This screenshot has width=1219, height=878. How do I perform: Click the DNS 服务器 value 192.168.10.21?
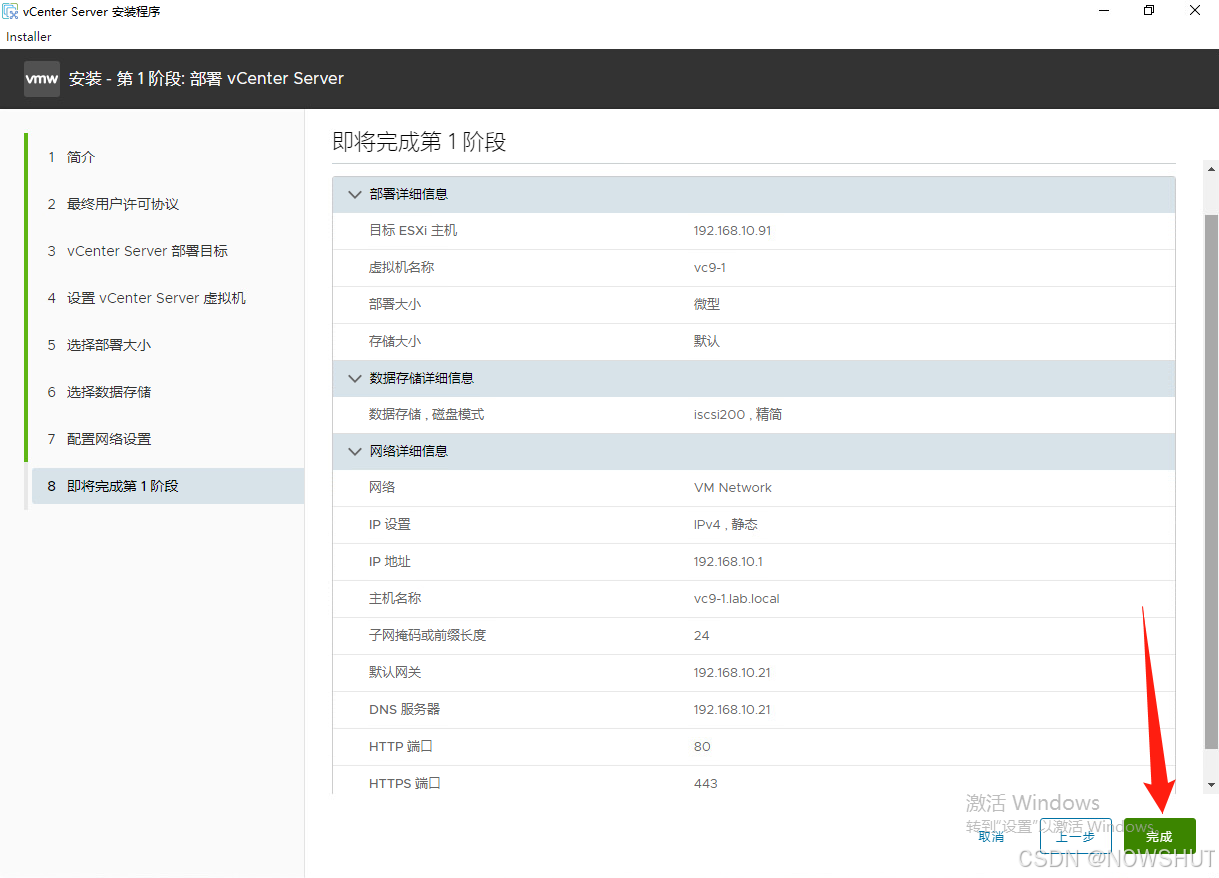(732, 710)
